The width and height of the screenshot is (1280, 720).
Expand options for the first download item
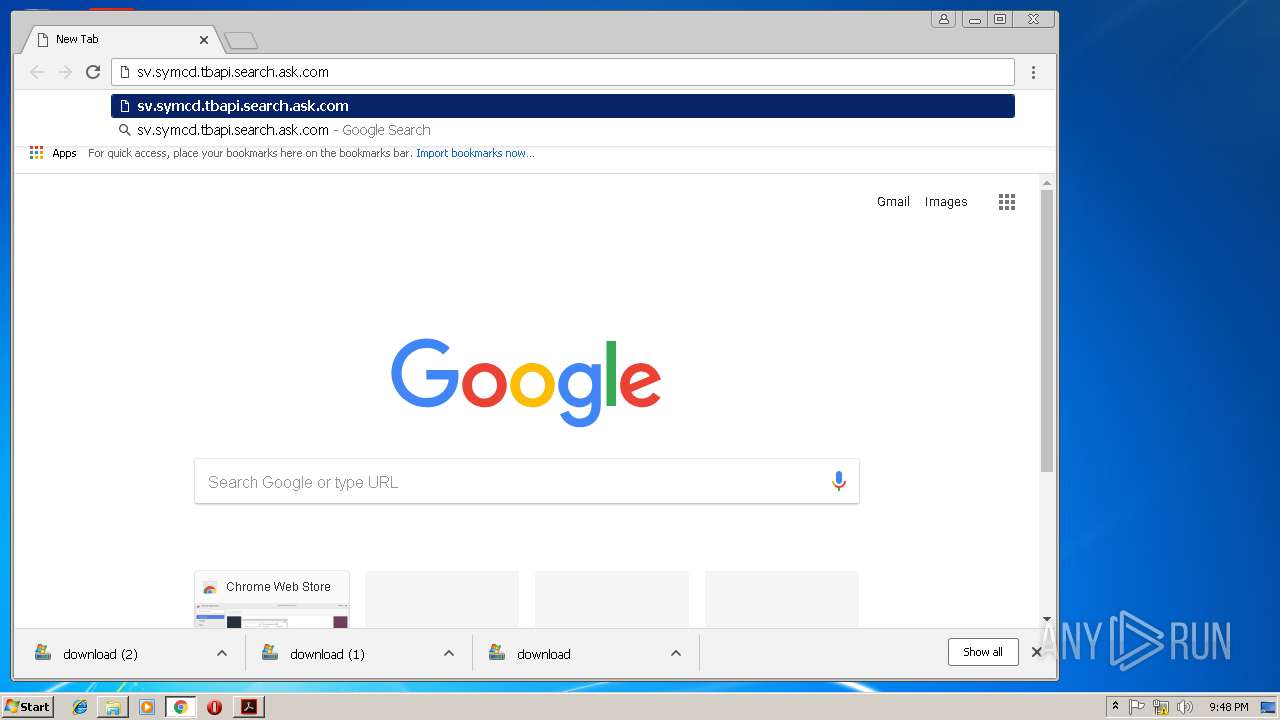click(x=676, y=654)
